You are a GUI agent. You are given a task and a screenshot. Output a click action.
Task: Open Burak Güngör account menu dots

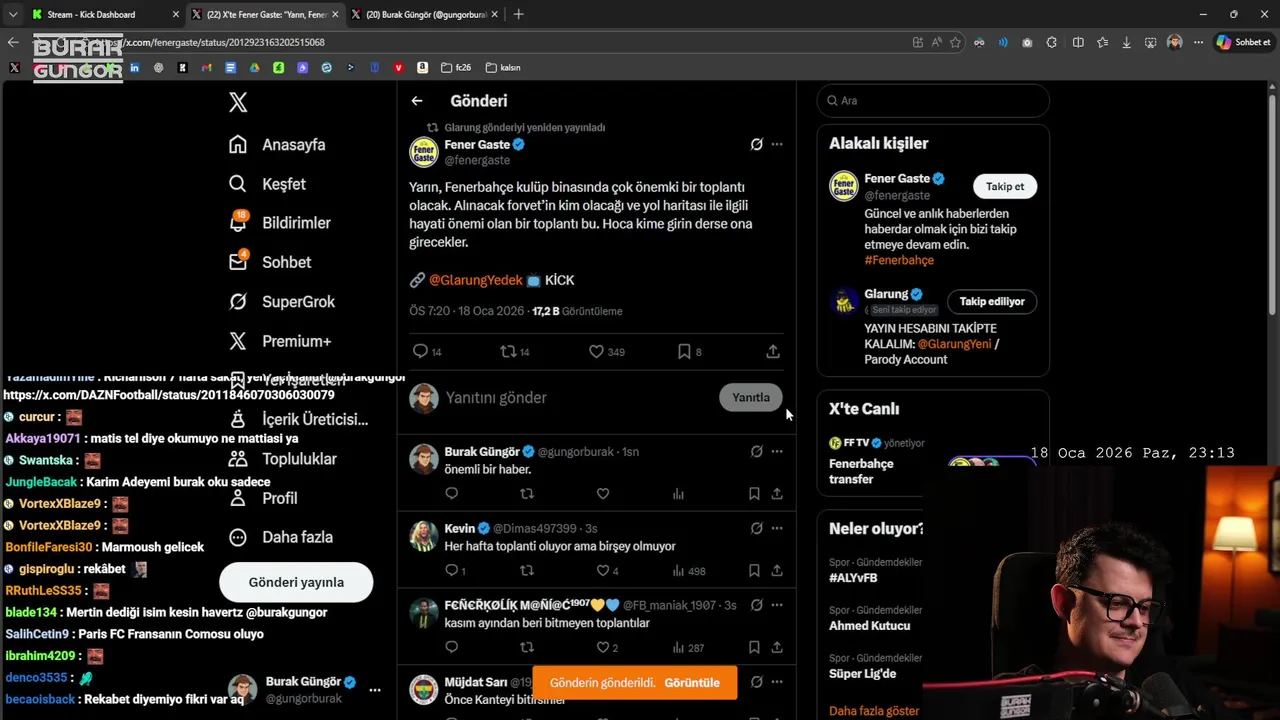click(x=375, y=690)
